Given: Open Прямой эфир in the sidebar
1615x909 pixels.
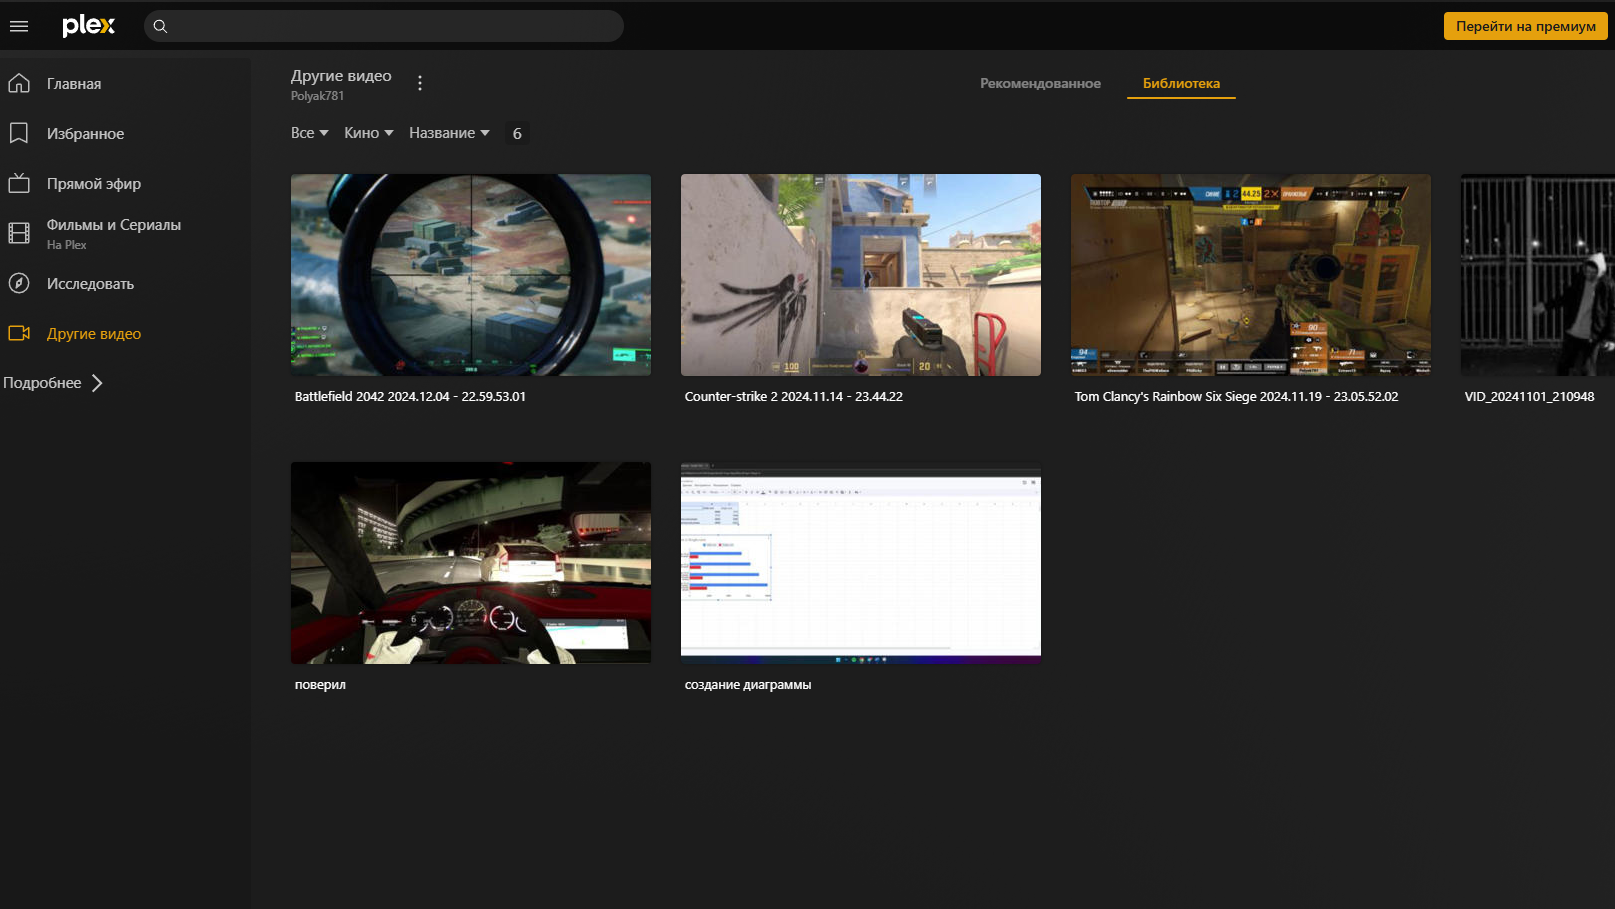Looking at the screenshot, I should (x=94, y=184).
